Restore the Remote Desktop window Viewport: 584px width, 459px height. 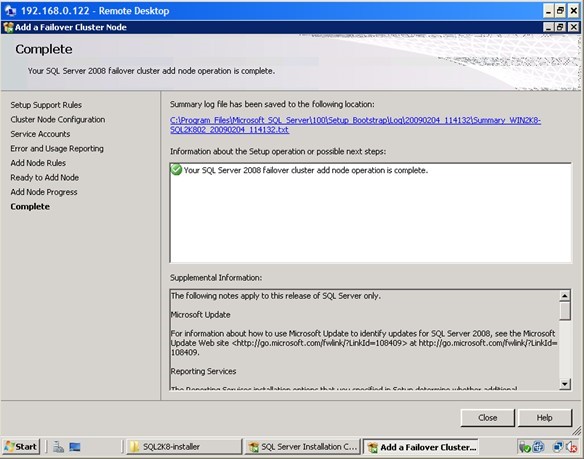[x=561, y=11]
